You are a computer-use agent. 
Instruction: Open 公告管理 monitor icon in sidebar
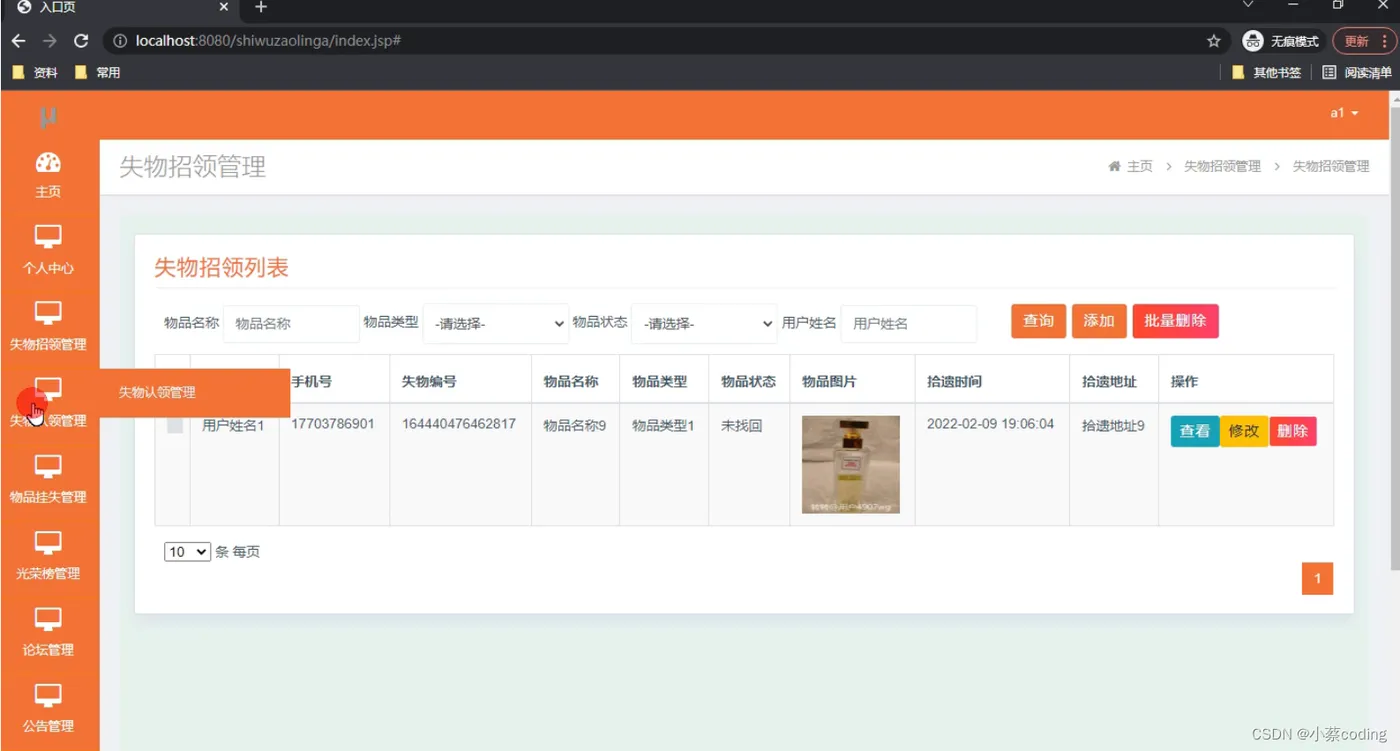pos(48,695)
